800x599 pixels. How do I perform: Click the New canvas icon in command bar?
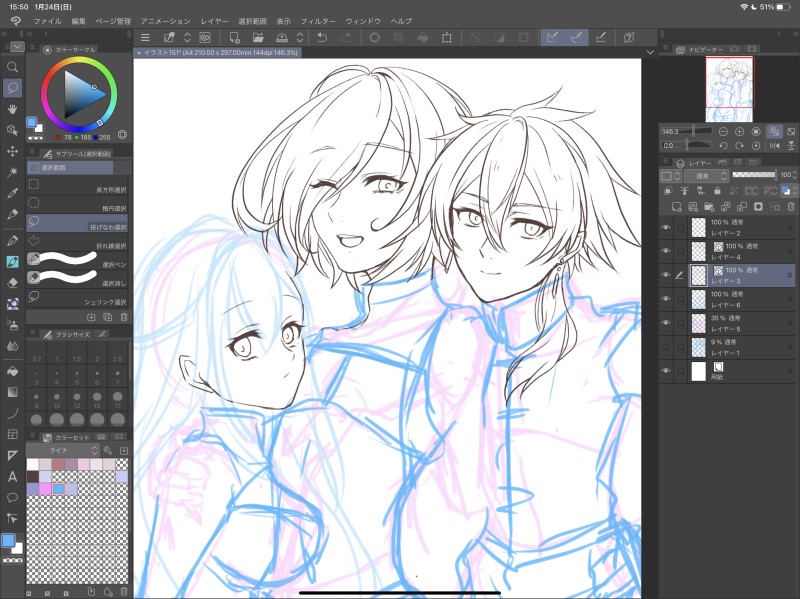pyautogui.click(x=234, y=37)
